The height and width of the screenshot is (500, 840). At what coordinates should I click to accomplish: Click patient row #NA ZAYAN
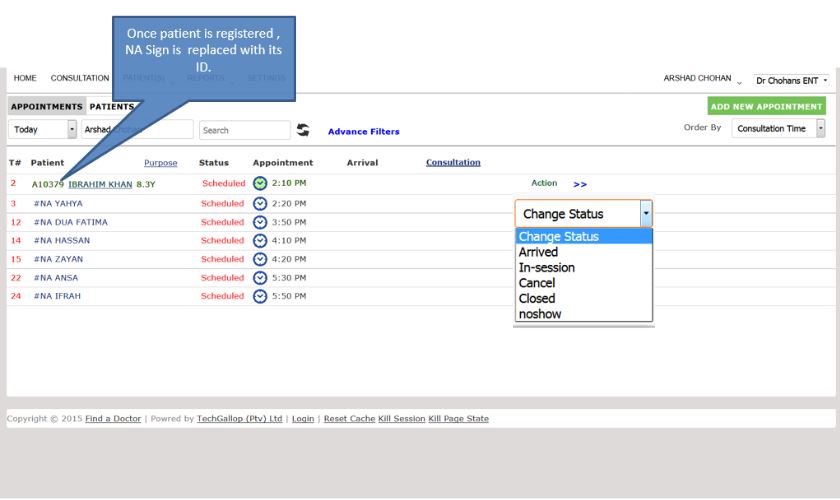click(x=58, y=259)
